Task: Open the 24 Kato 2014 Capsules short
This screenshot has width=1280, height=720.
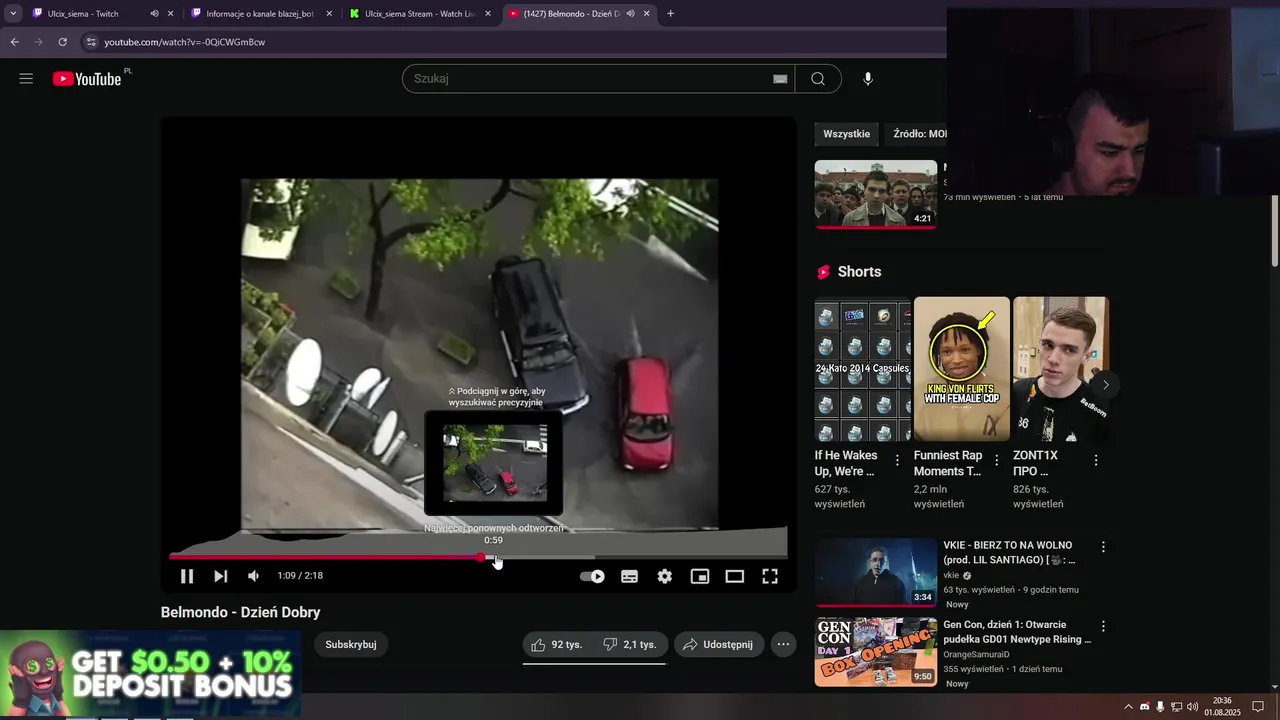Action: point(862,369)
